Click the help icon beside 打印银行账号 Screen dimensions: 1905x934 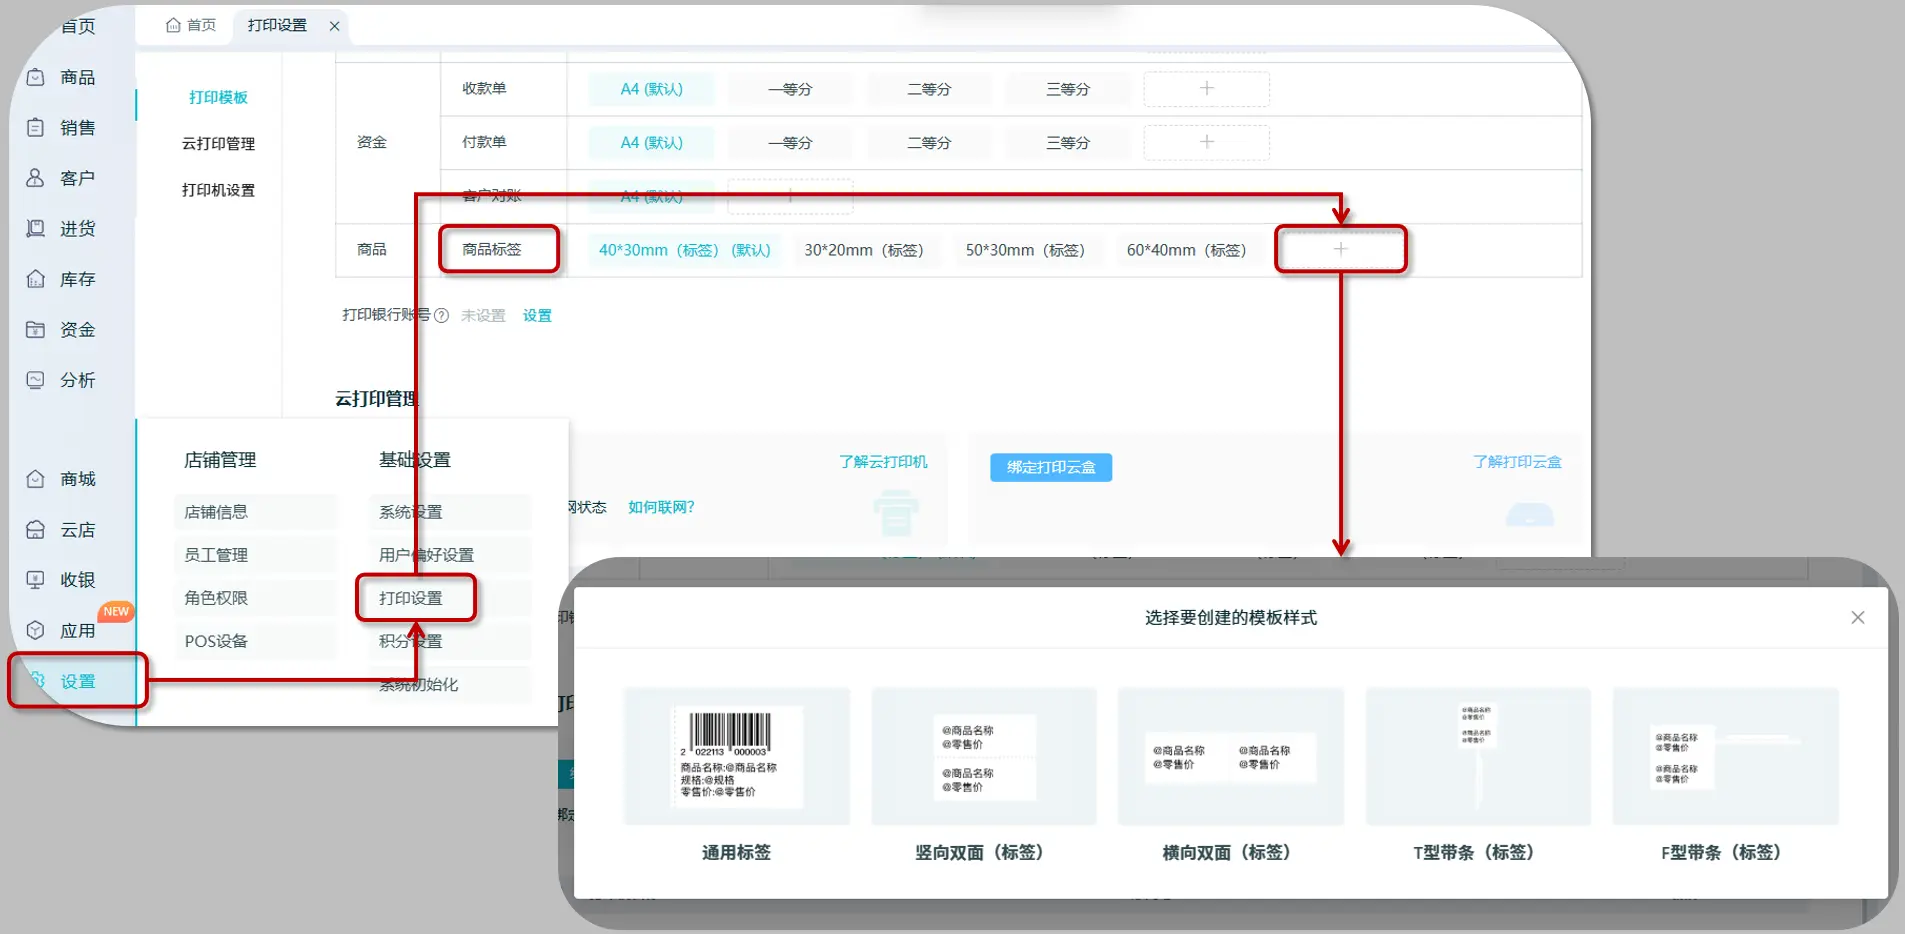pyautogui.click(x=441, y=316)
